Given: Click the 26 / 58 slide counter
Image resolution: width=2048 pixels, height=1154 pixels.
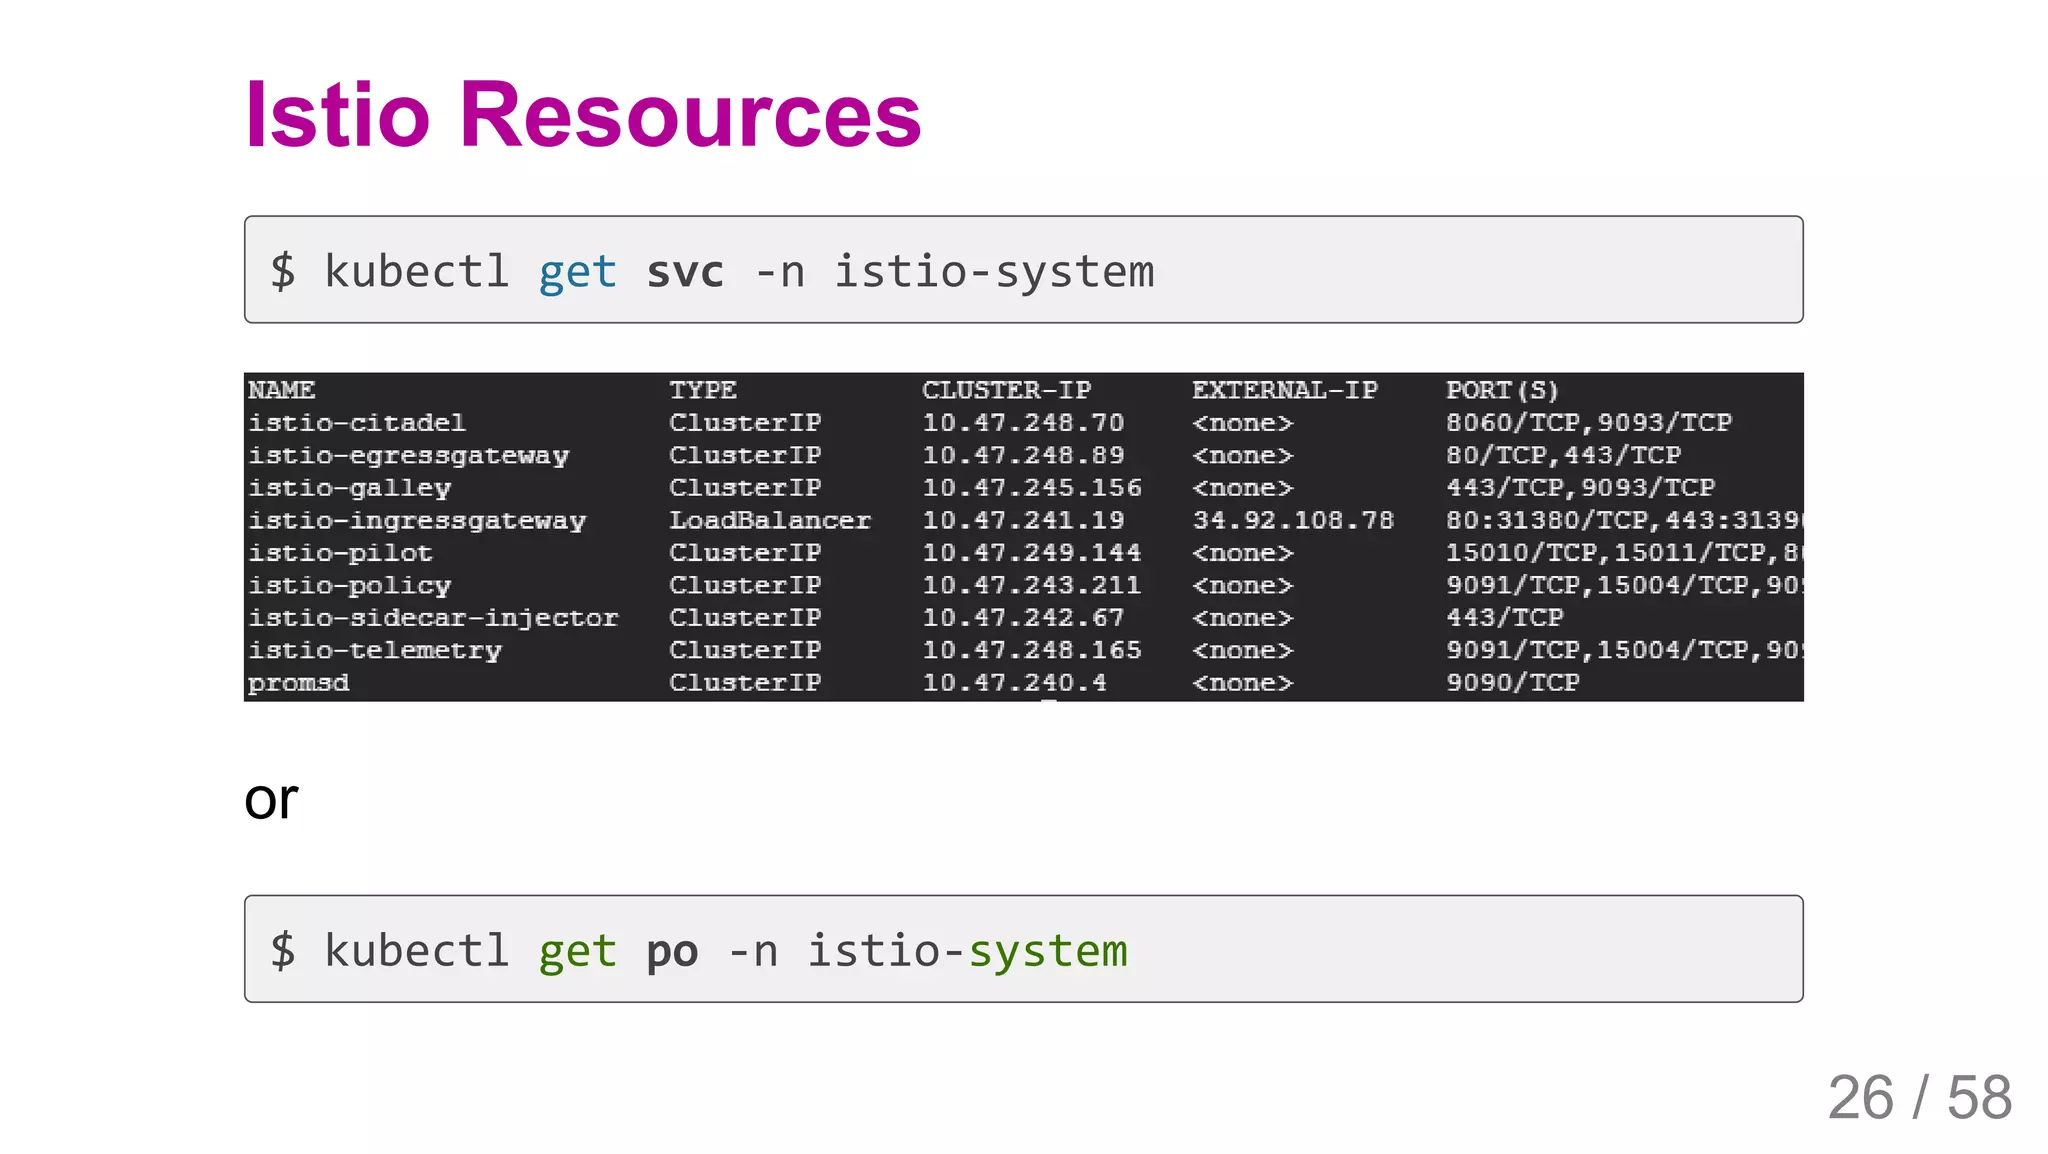Looking at the screenshot, I should [x=1918, y=1098].
